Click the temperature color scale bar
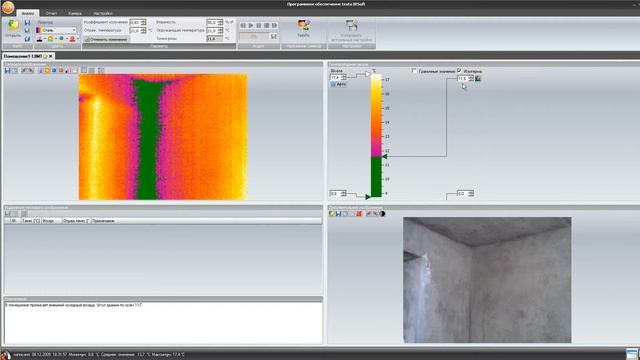 pos(376,136)
